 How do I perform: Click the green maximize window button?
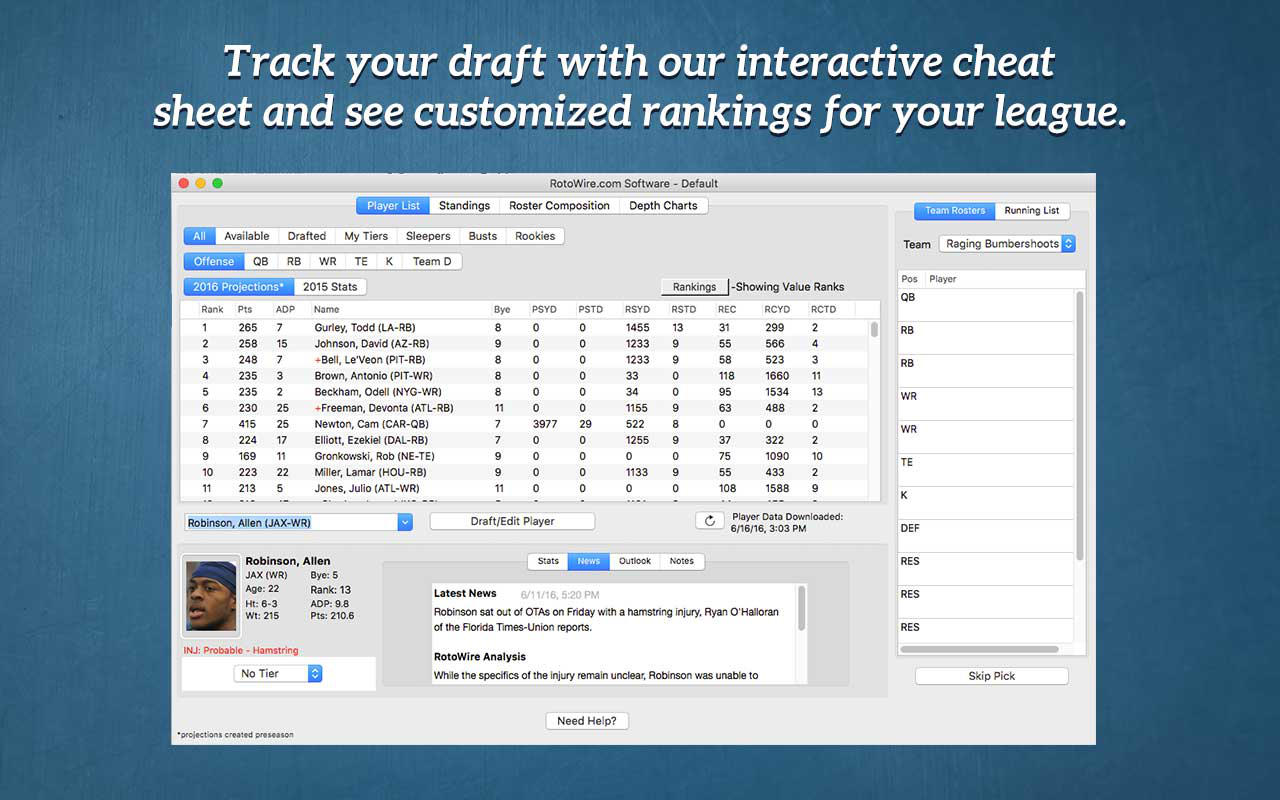(x=217, y=183)
